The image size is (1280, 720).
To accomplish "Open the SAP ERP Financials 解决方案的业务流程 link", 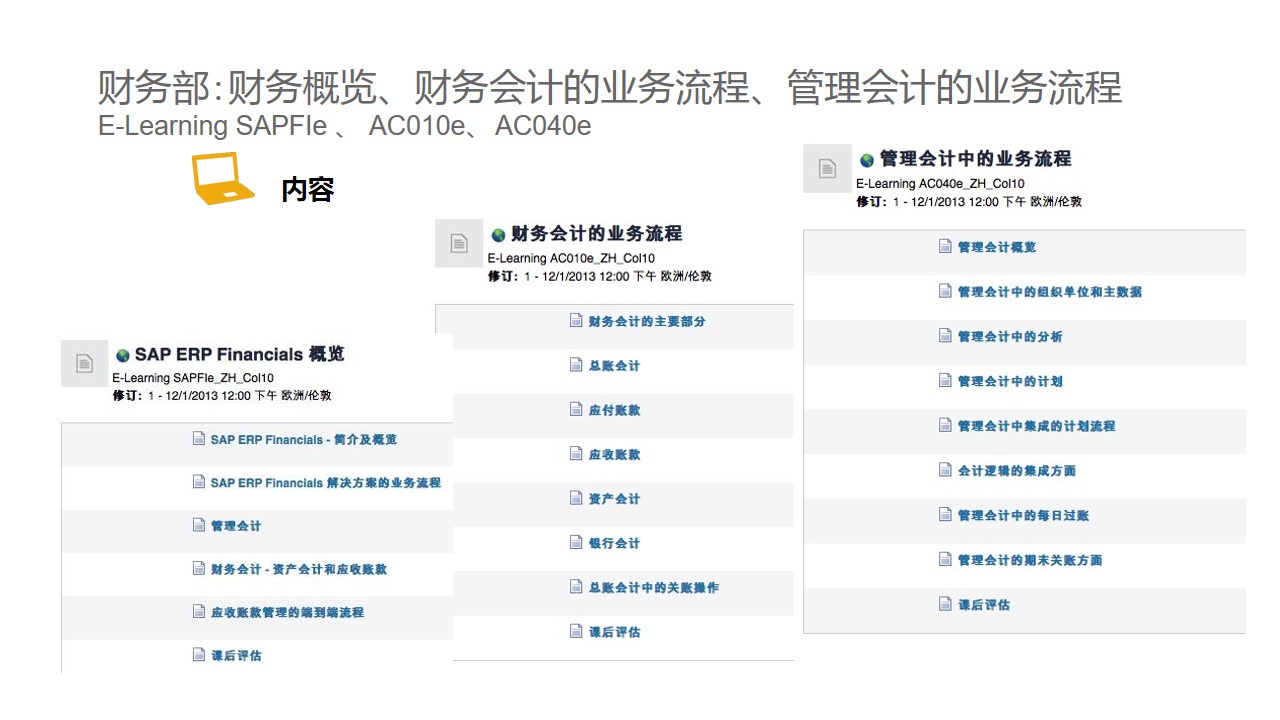I will [x=326, y=483].
